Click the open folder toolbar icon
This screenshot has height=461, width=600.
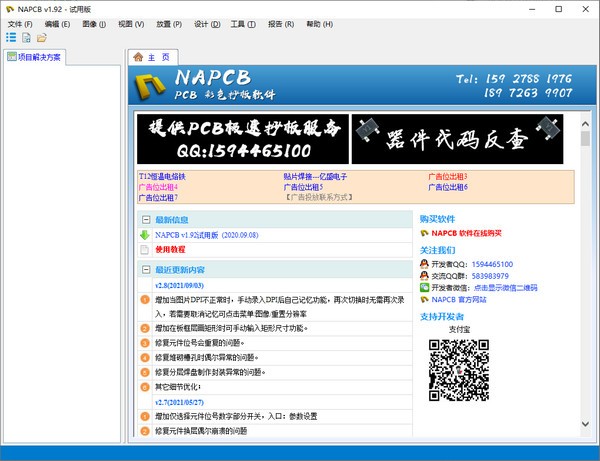pyautogui.click(x=42, y=38)
